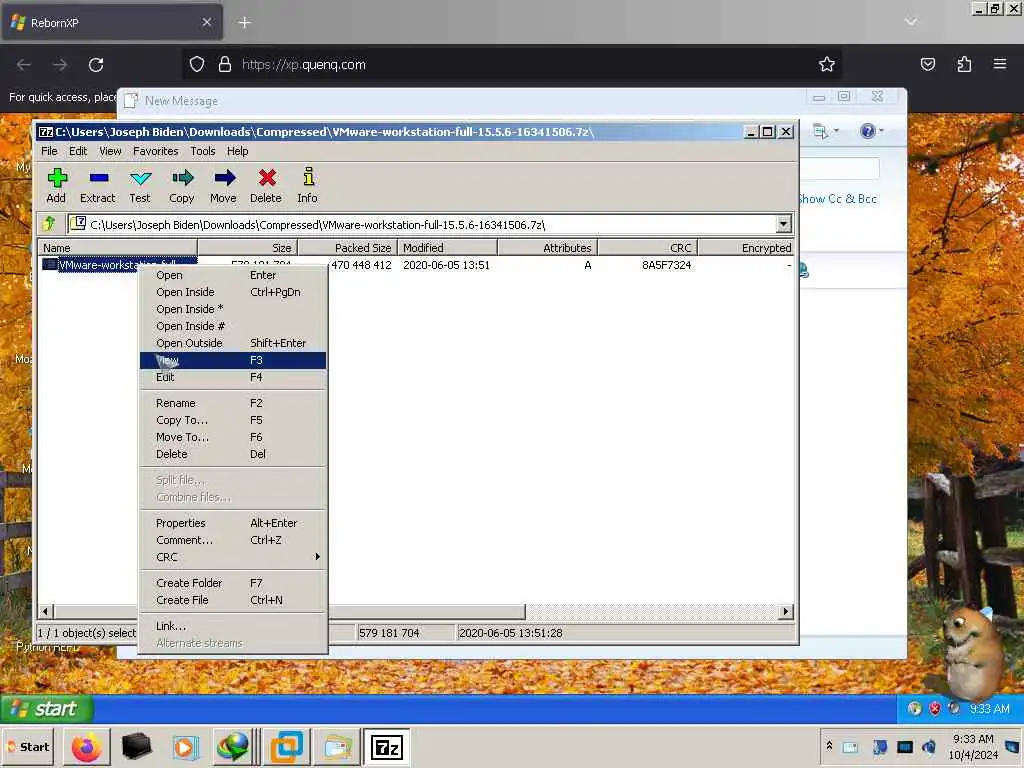Choose Open Outside from context menu

[x=232, y=343]
